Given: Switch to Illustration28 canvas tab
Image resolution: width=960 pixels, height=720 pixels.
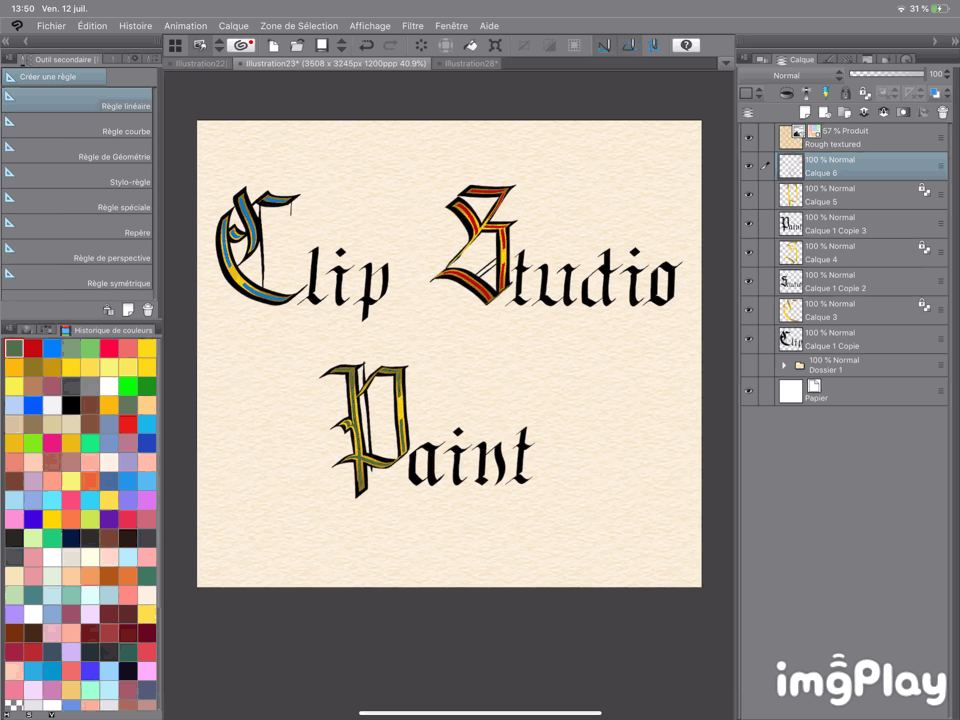Looking at the screenshot, I should pyautogui.click(x=468, y=63).
